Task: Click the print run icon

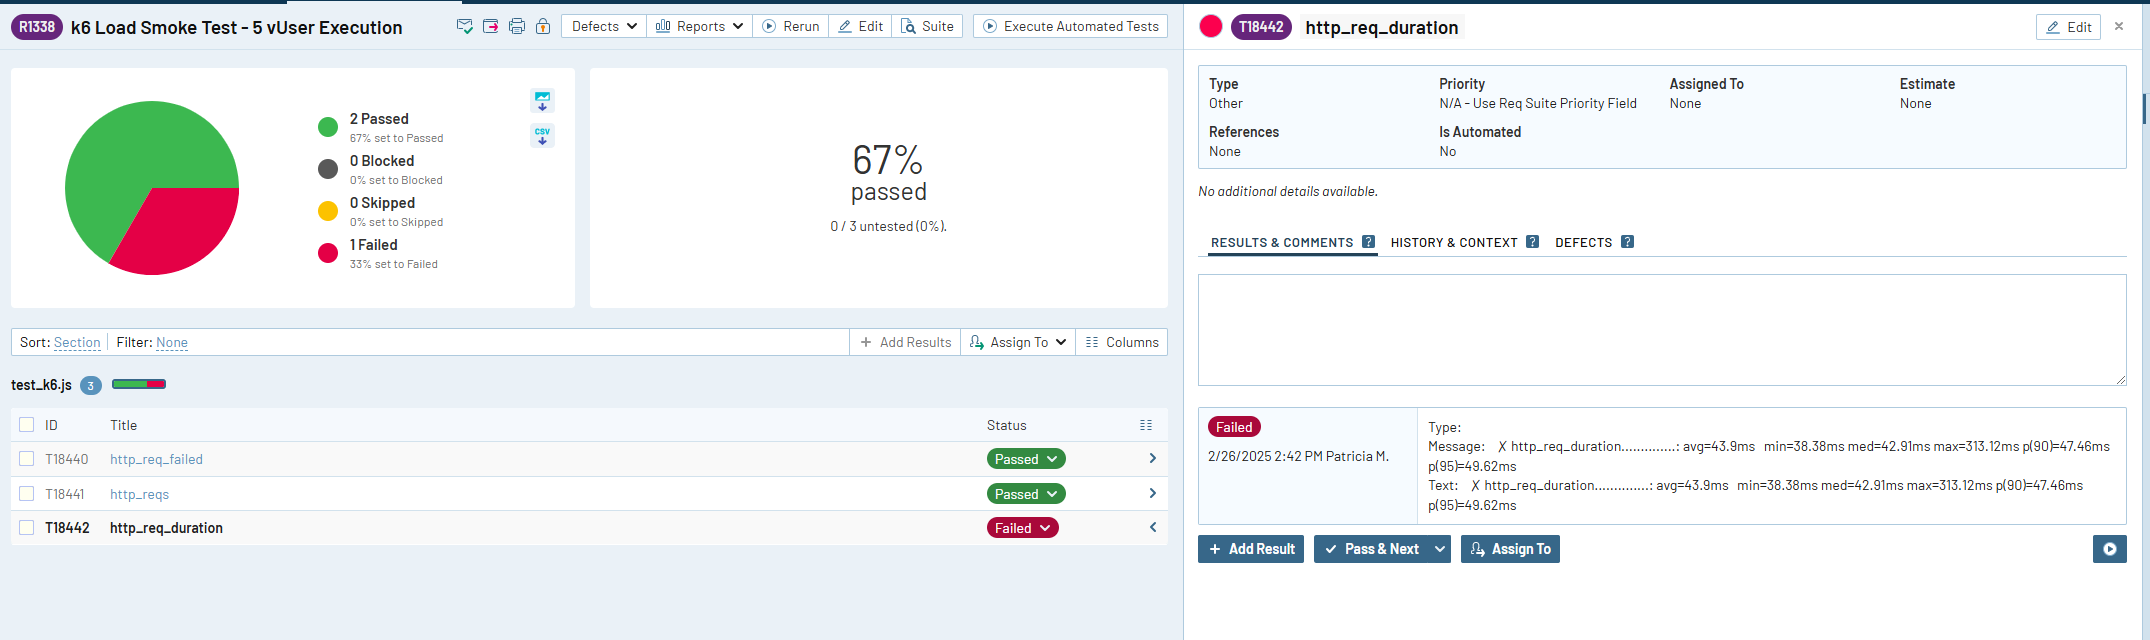Action: tap(516, 27)
